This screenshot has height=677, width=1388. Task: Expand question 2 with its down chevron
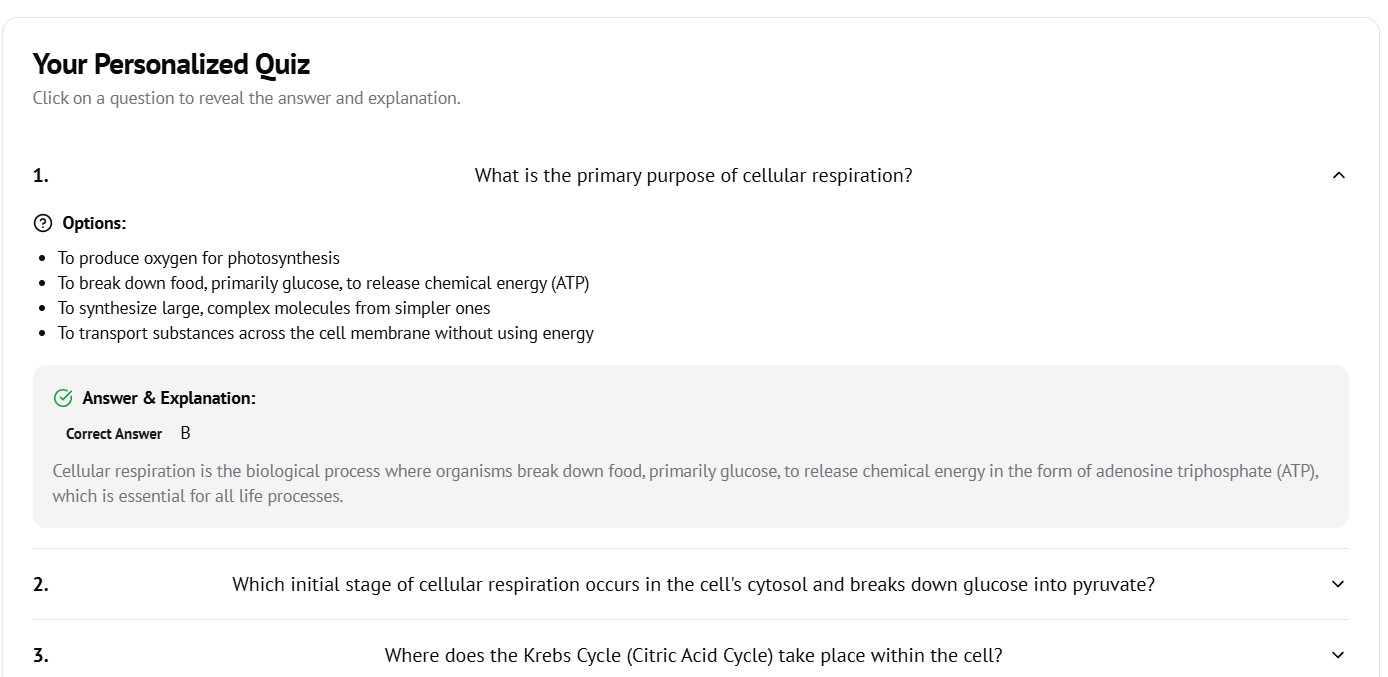(x=1339, y=584)
